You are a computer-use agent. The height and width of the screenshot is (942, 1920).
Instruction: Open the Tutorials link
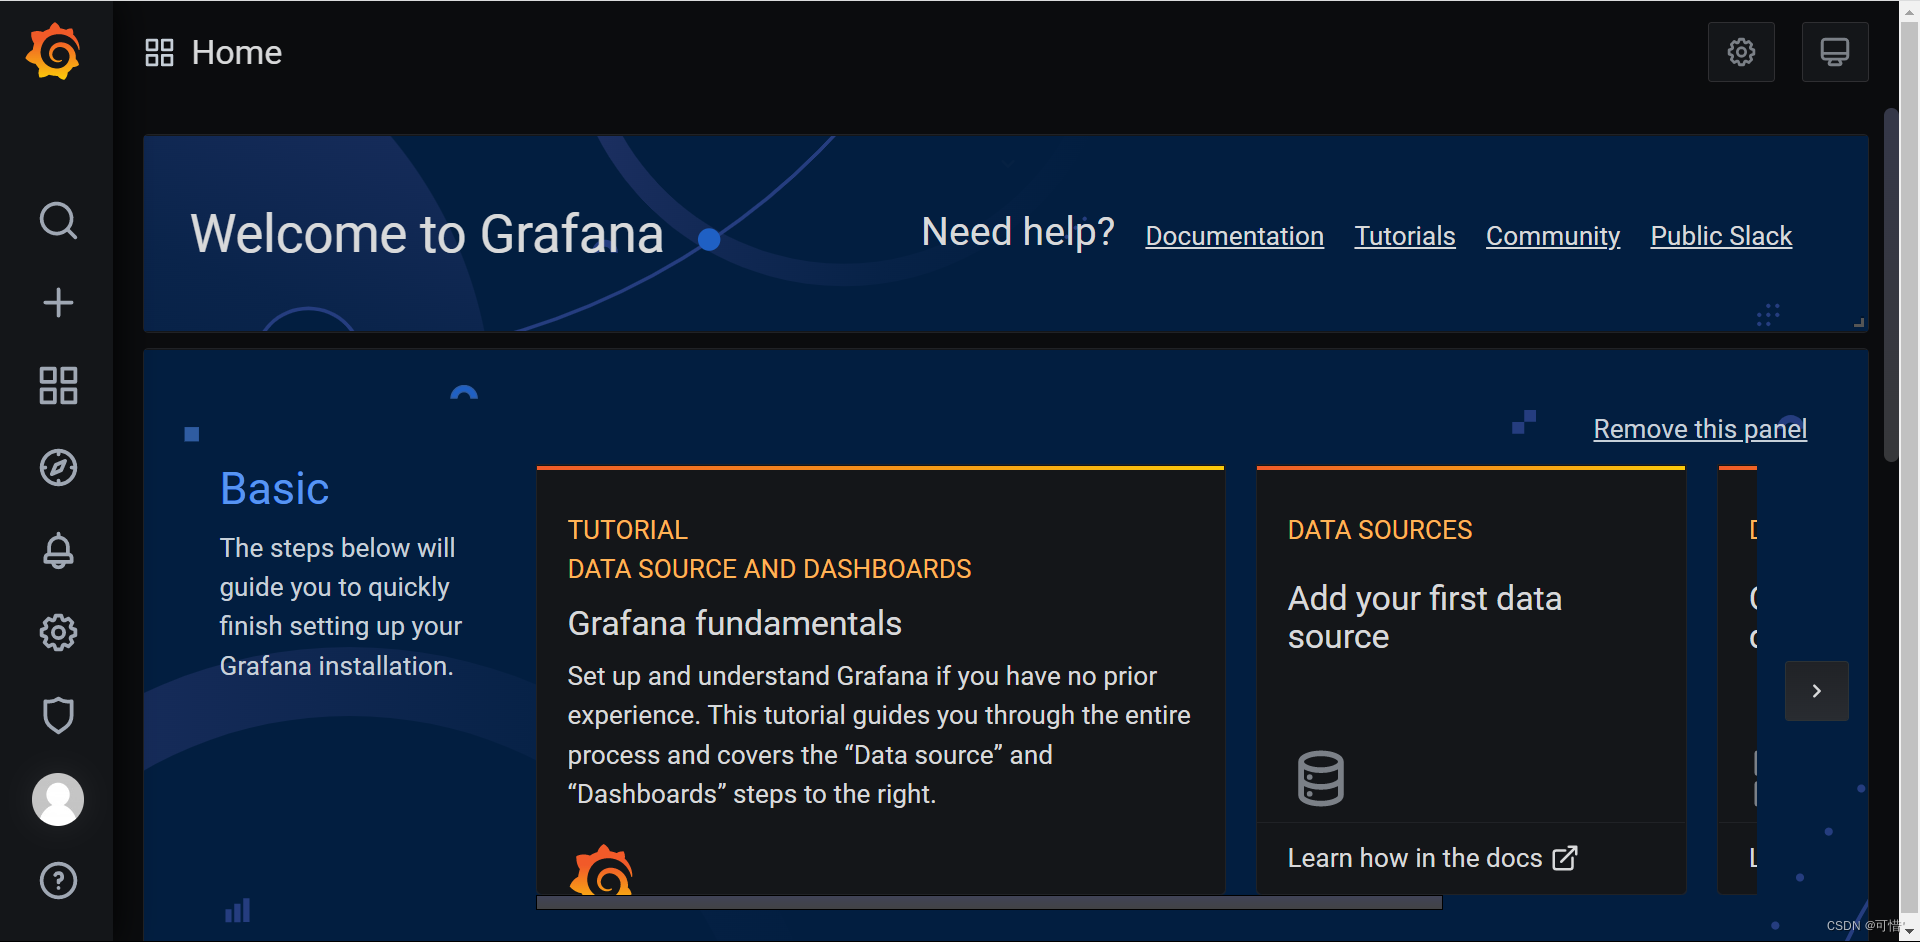1404,236
